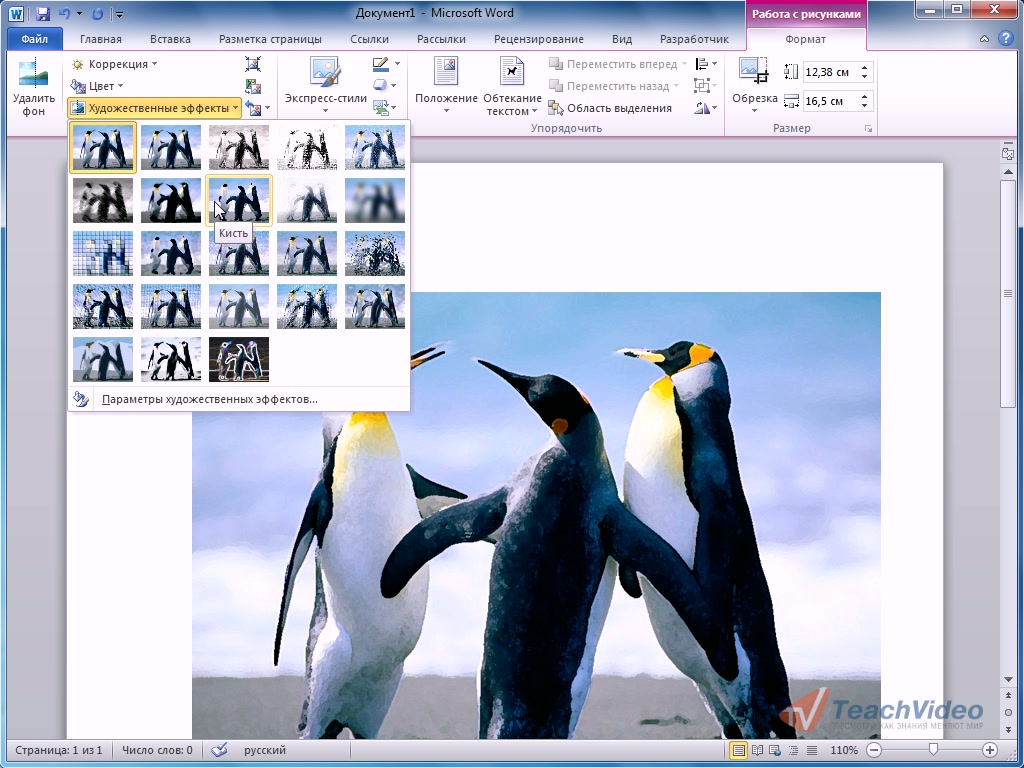Switch to Draft view

[812, 750]
